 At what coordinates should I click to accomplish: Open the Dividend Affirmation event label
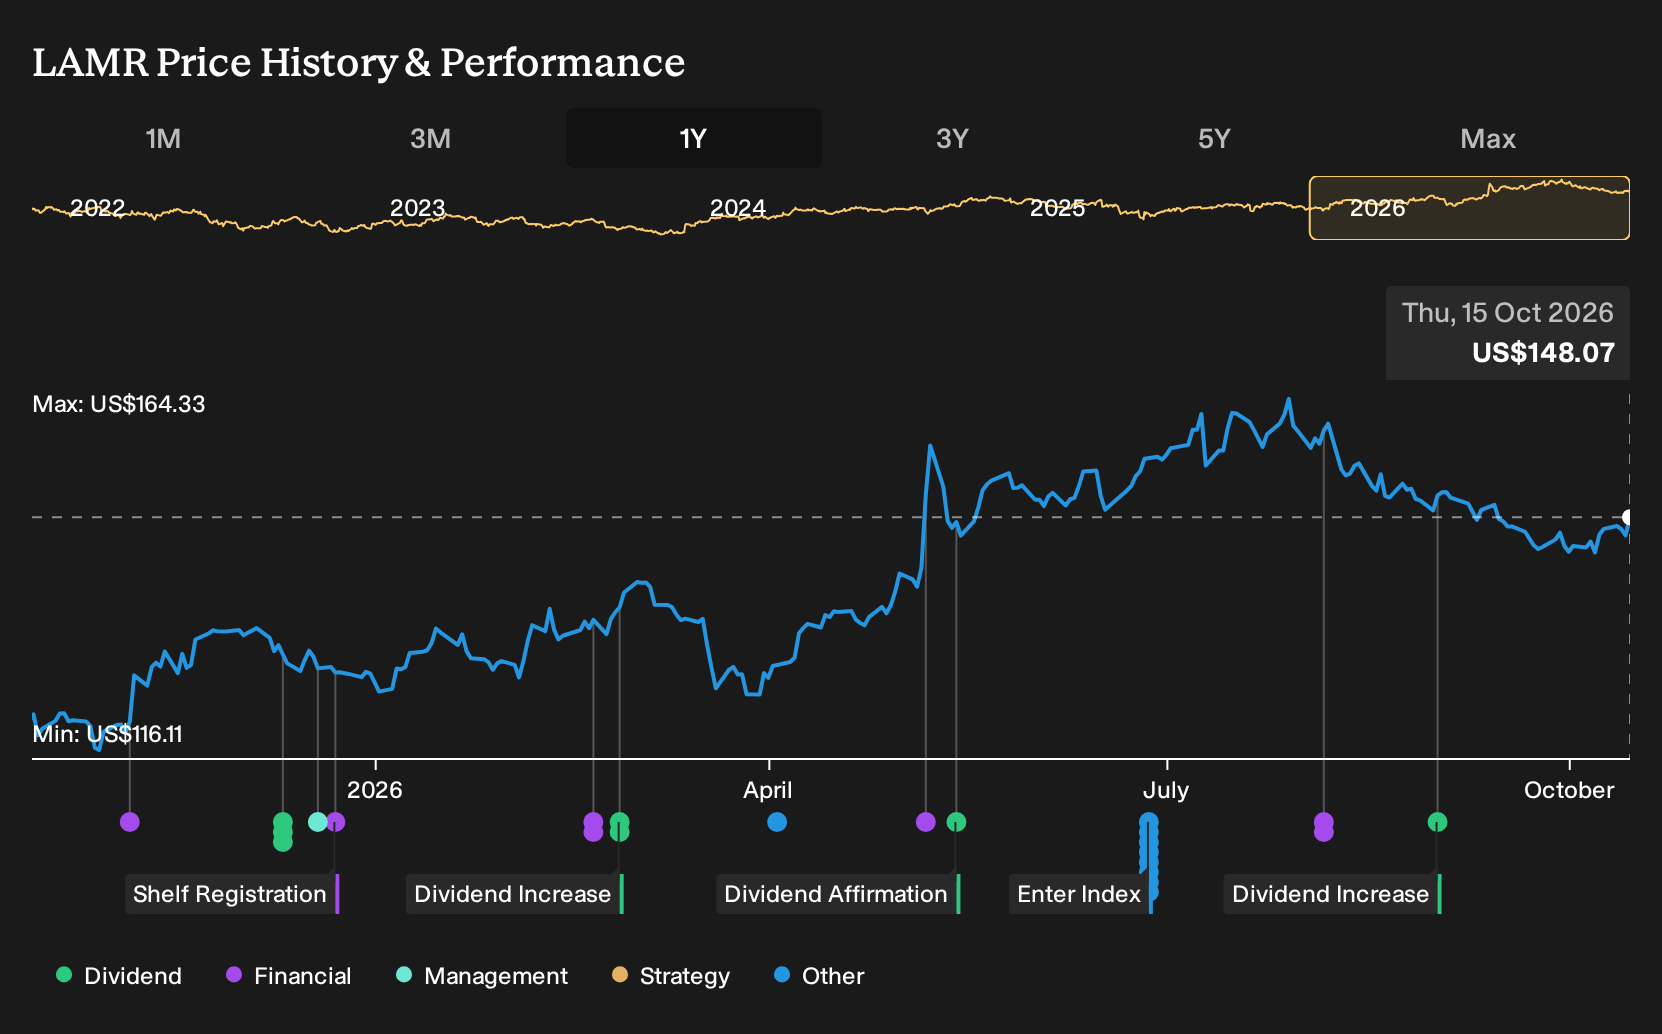[837, 894]
